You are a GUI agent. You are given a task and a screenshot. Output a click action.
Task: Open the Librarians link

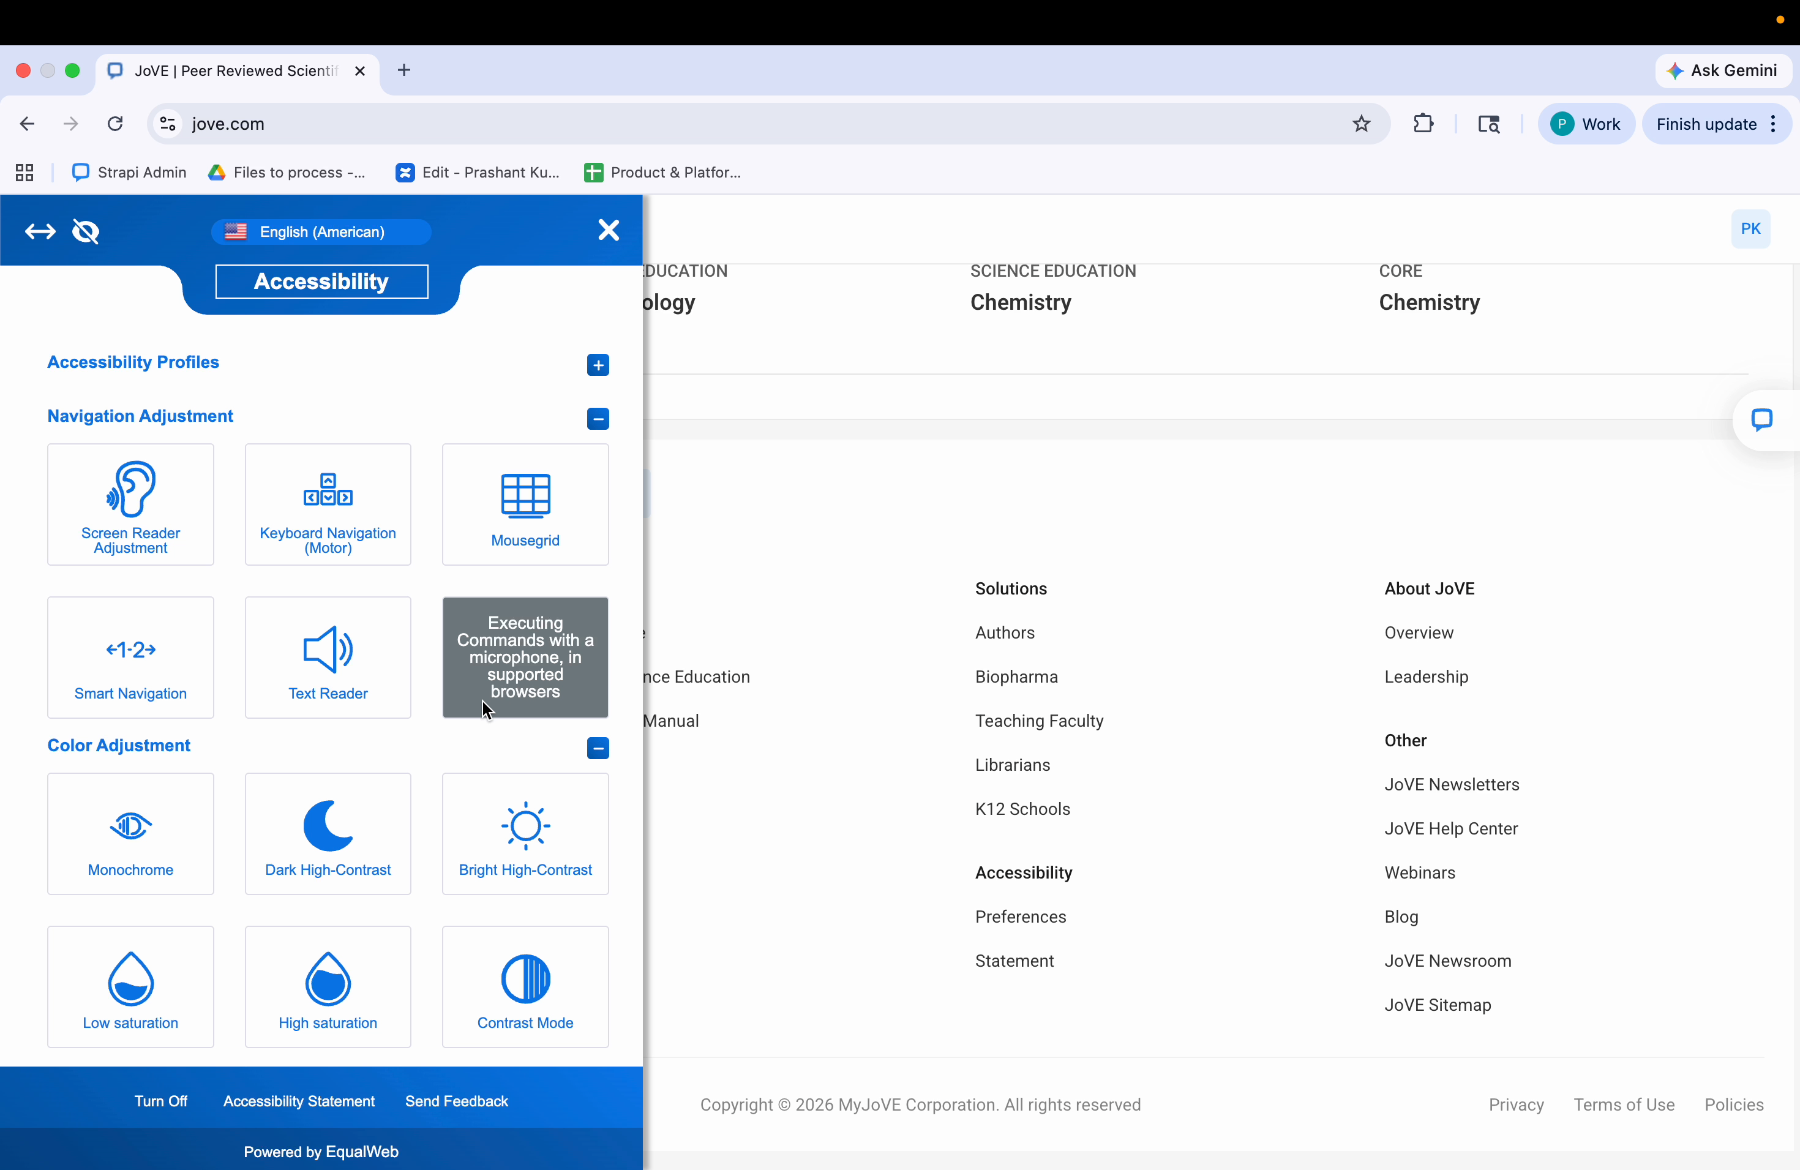coord(1013,765)
